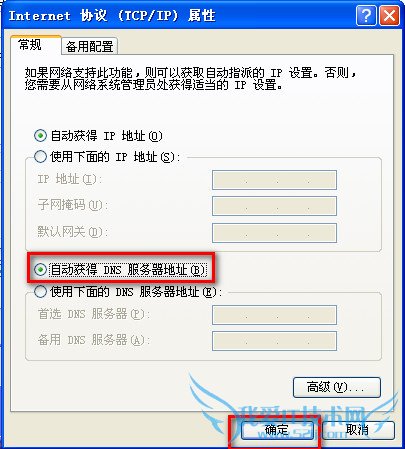The image size is (405, 449).
Task: Click the 高级 button
Action: coord(337,387)
